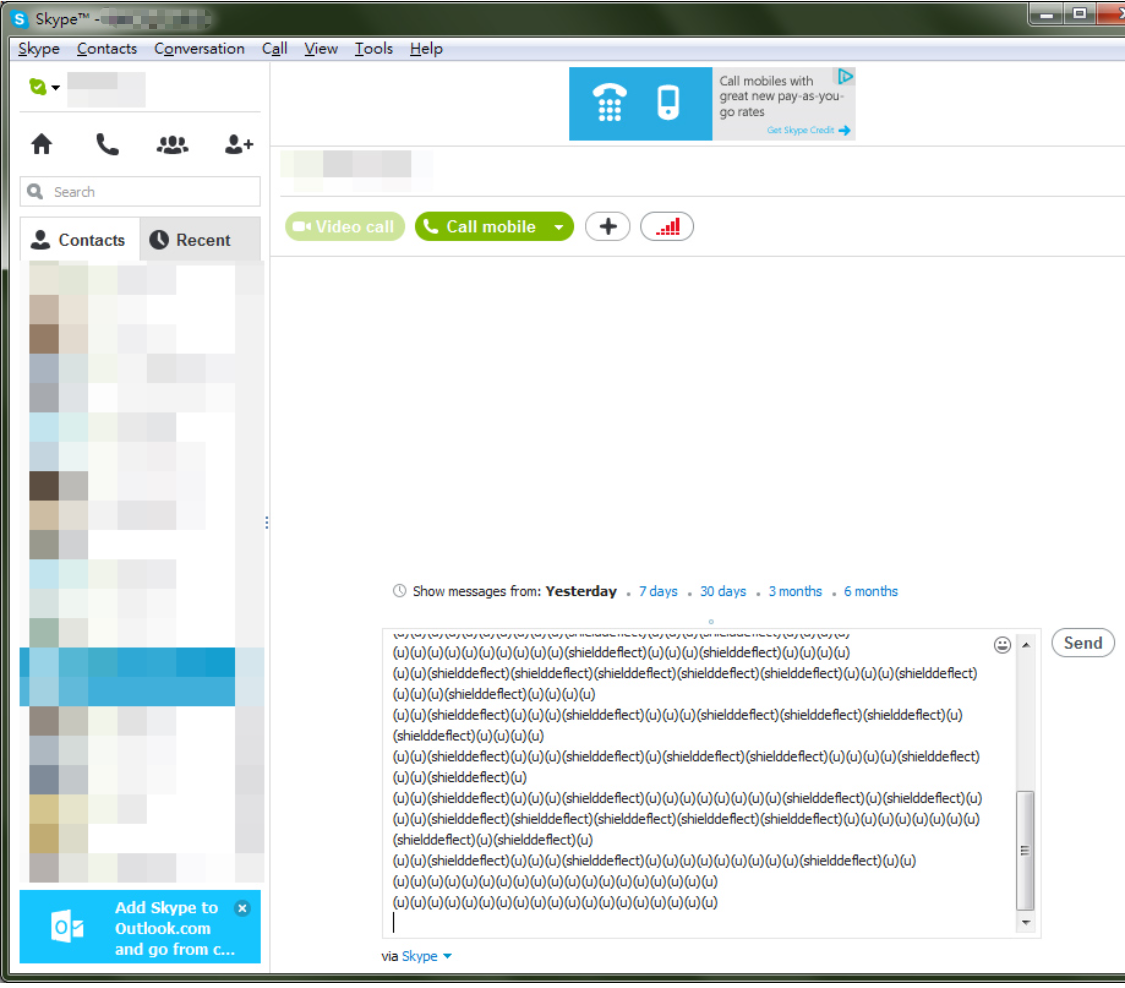Click the Get Skype Credit link
1125x988 pixels.
tap(808, 130)
